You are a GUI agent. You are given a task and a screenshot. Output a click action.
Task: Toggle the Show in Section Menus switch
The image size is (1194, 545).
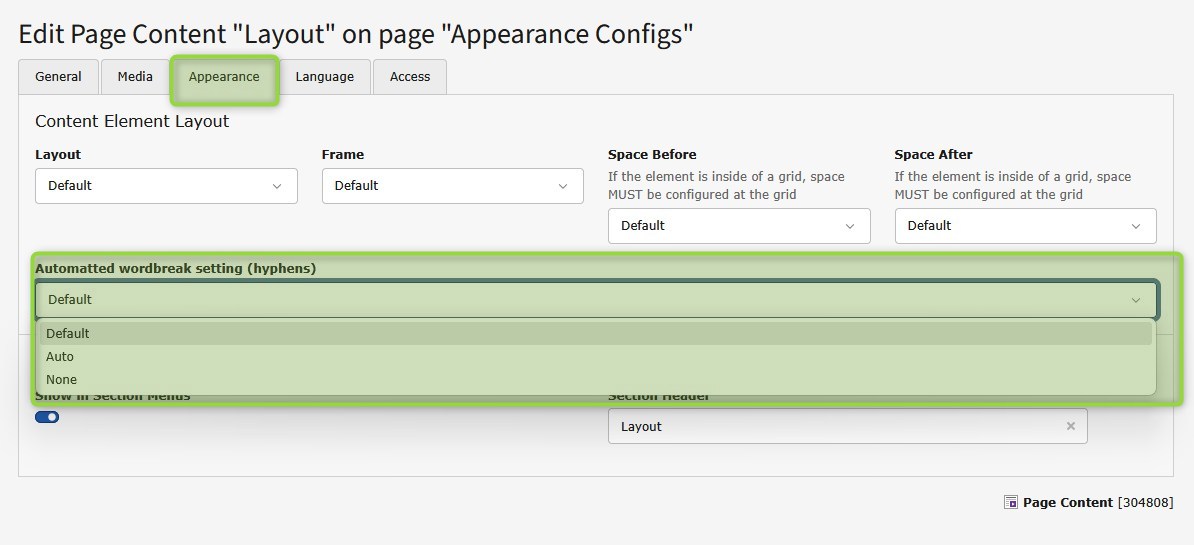(x=47, y=417)
